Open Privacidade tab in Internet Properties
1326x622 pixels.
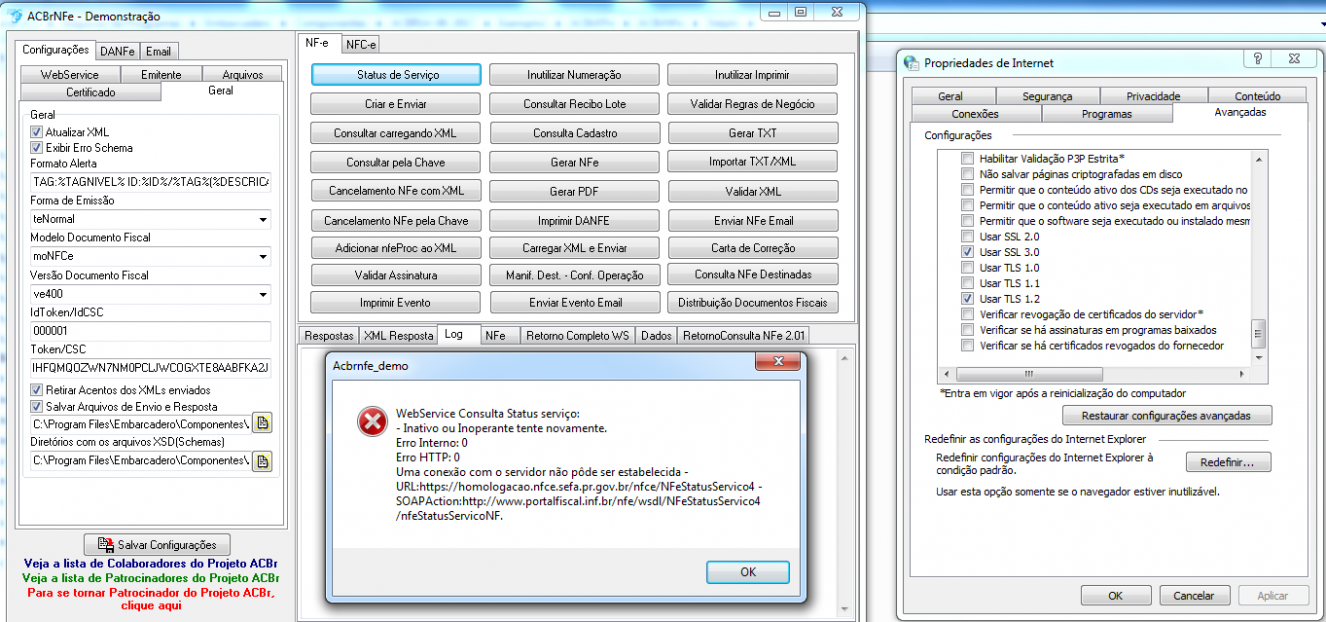(1153, 96)
